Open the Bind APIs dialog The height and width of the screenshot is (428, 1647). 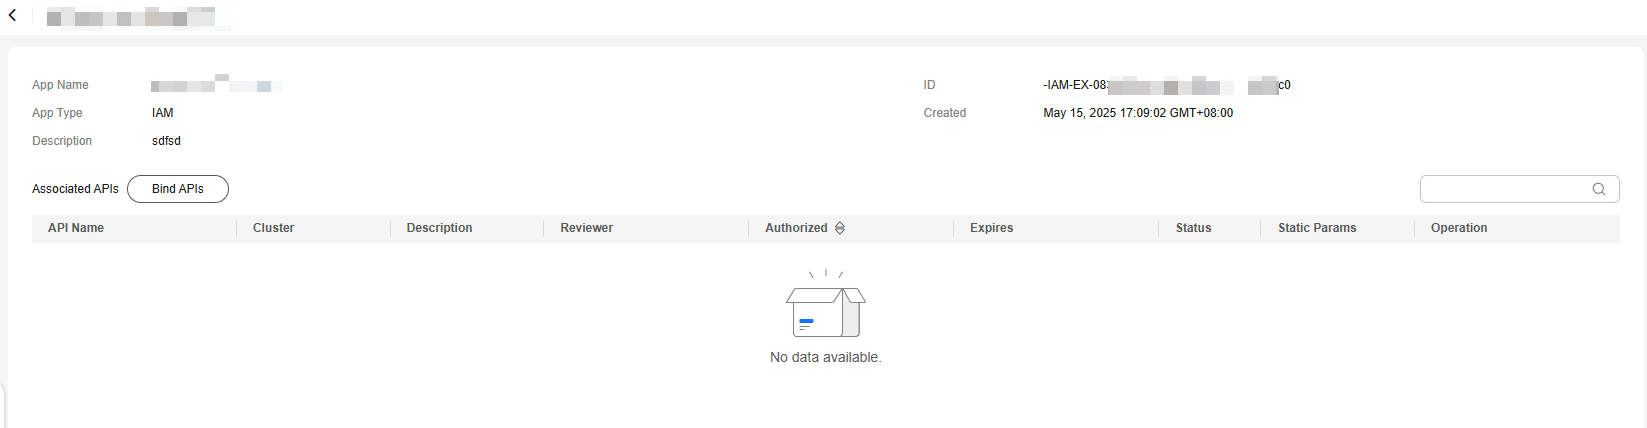click(x=178, y=189)
